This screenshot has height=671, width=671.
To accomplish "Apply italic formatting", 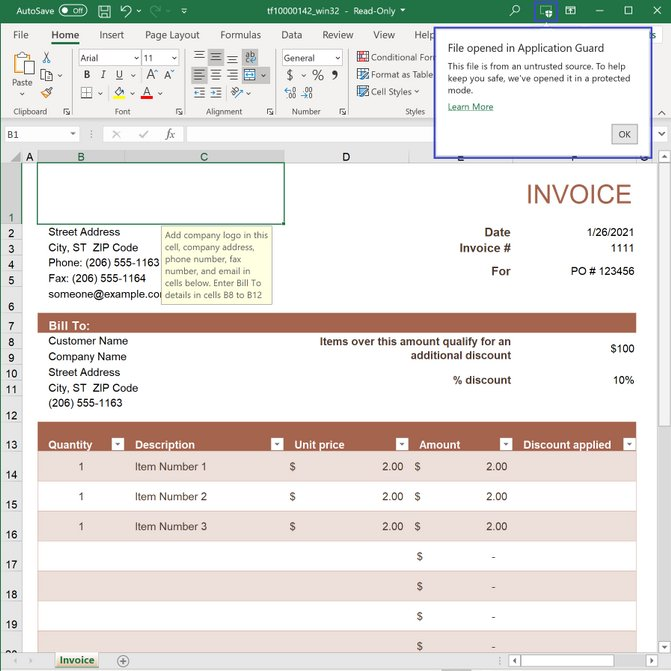I will (x=103, y=75).
